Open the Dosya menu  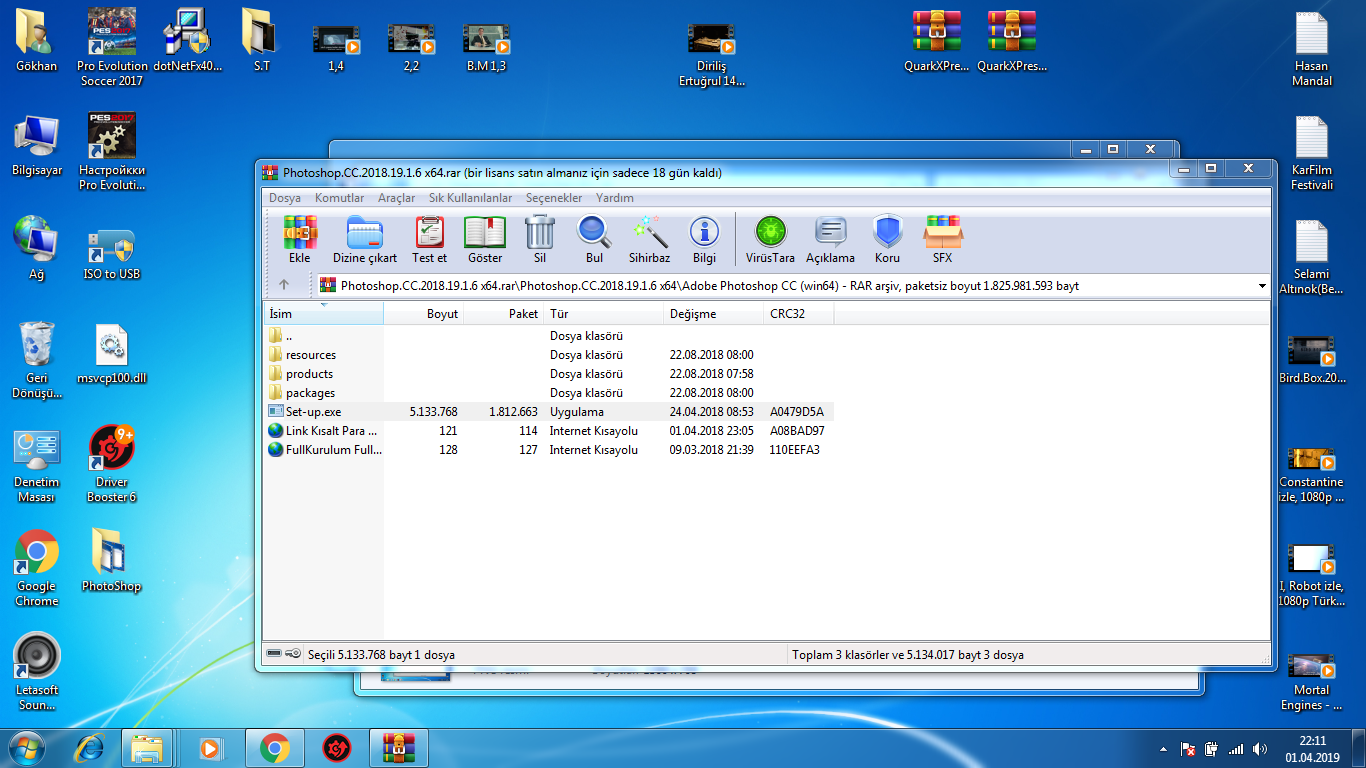(x=285, y=198)
